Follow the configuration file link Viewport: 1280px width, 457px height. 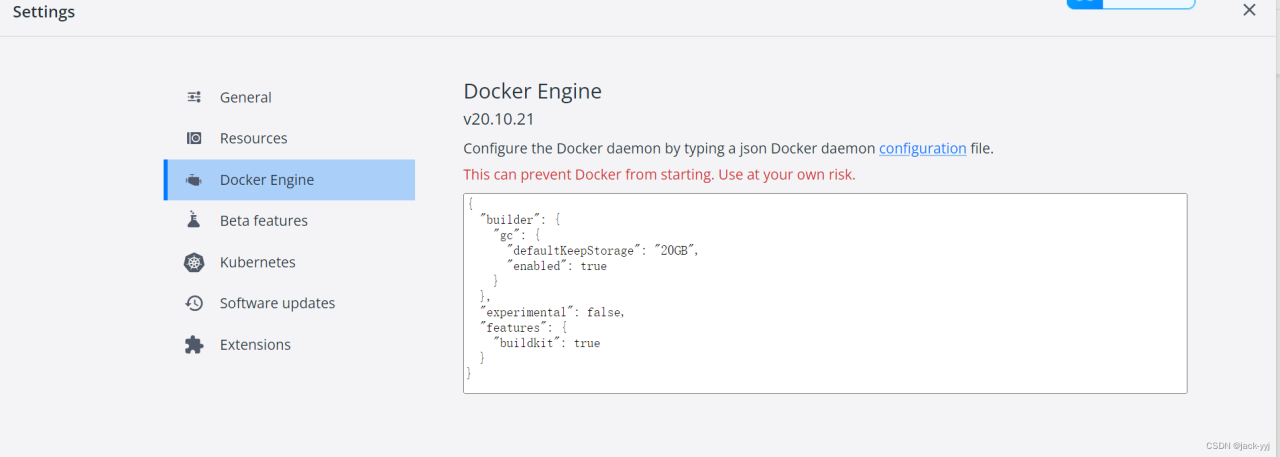pos(922,148)
